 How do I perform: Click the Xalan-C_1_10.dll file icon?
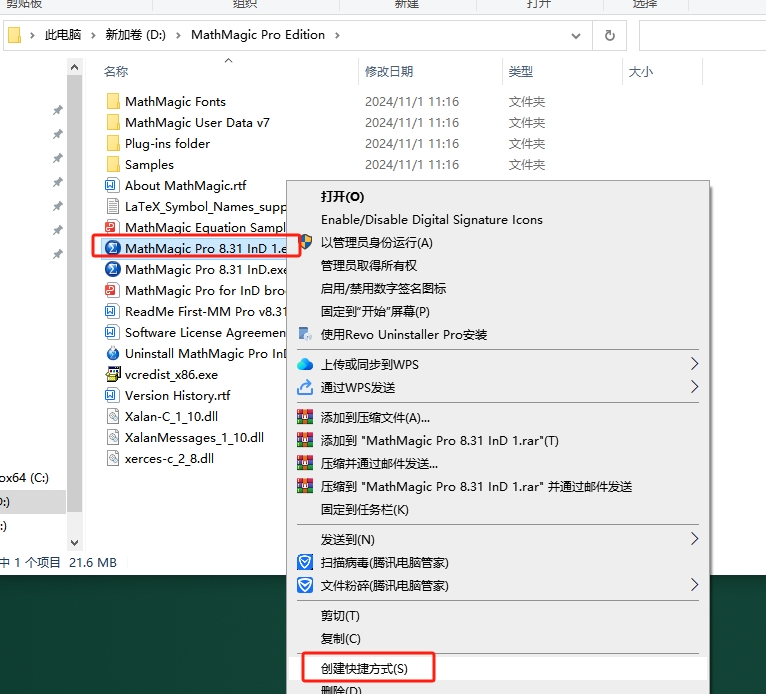tap(113, 416)
